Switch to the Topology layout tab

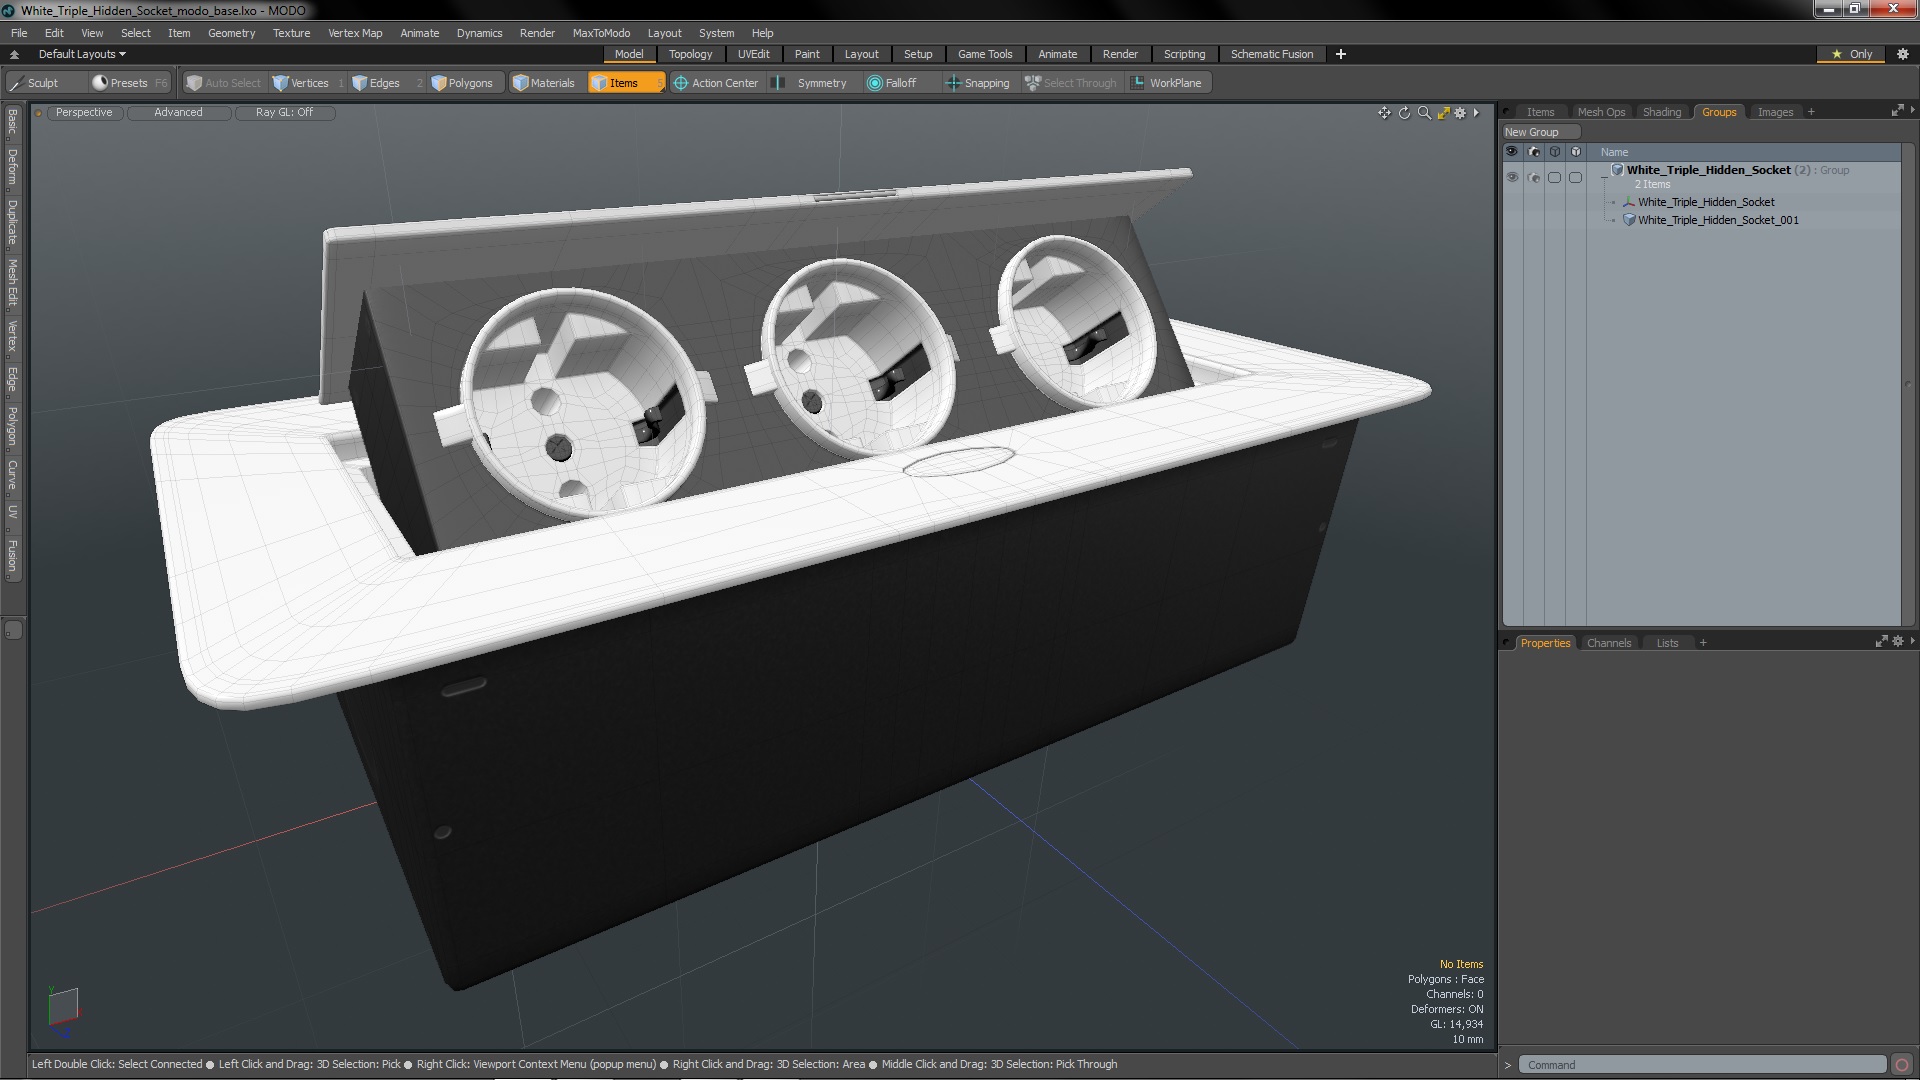pyautogui.click(x=690, y=54)
